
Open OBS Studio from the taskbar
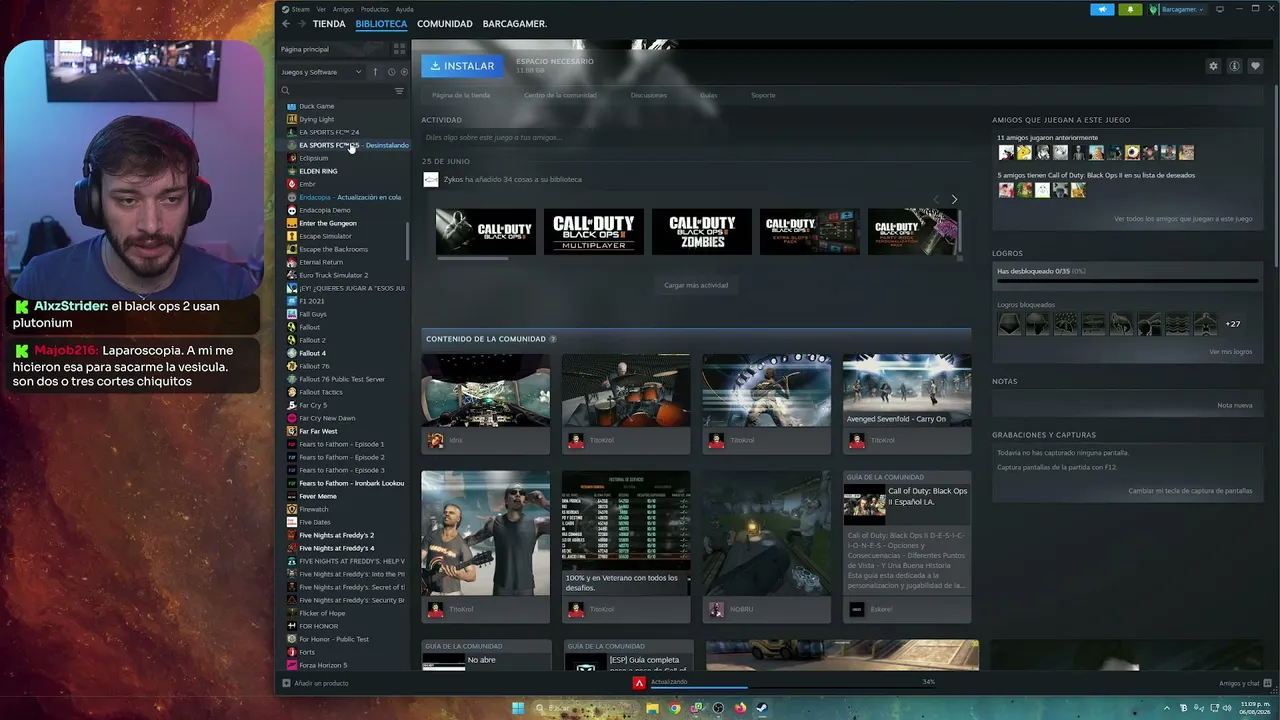point(718,708)
